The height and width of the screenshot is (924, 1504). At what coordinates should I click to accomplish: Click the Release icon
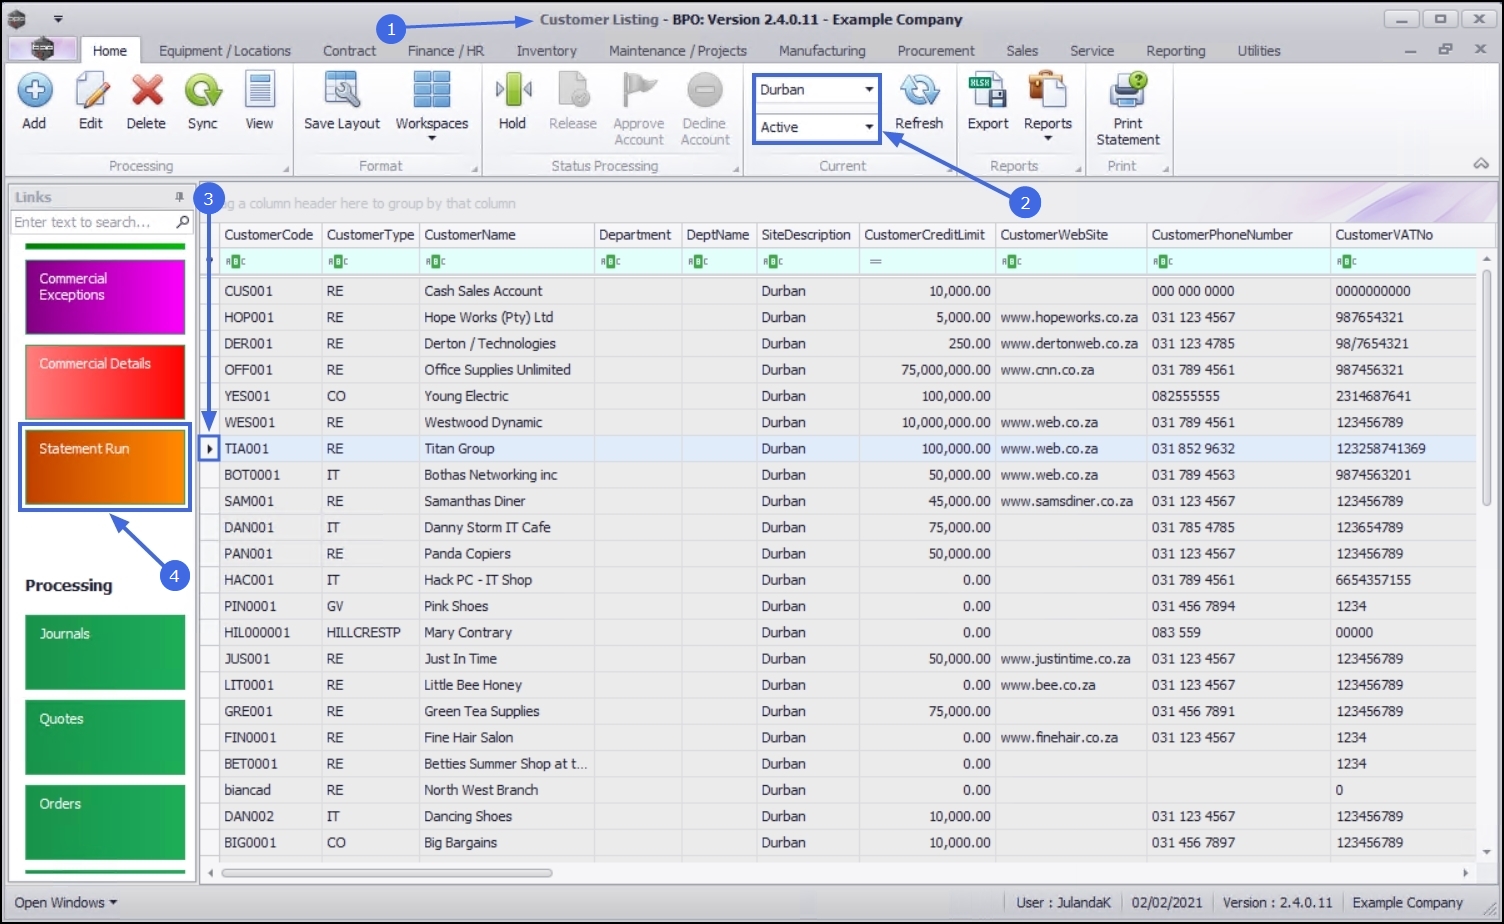tap(573, 90)
